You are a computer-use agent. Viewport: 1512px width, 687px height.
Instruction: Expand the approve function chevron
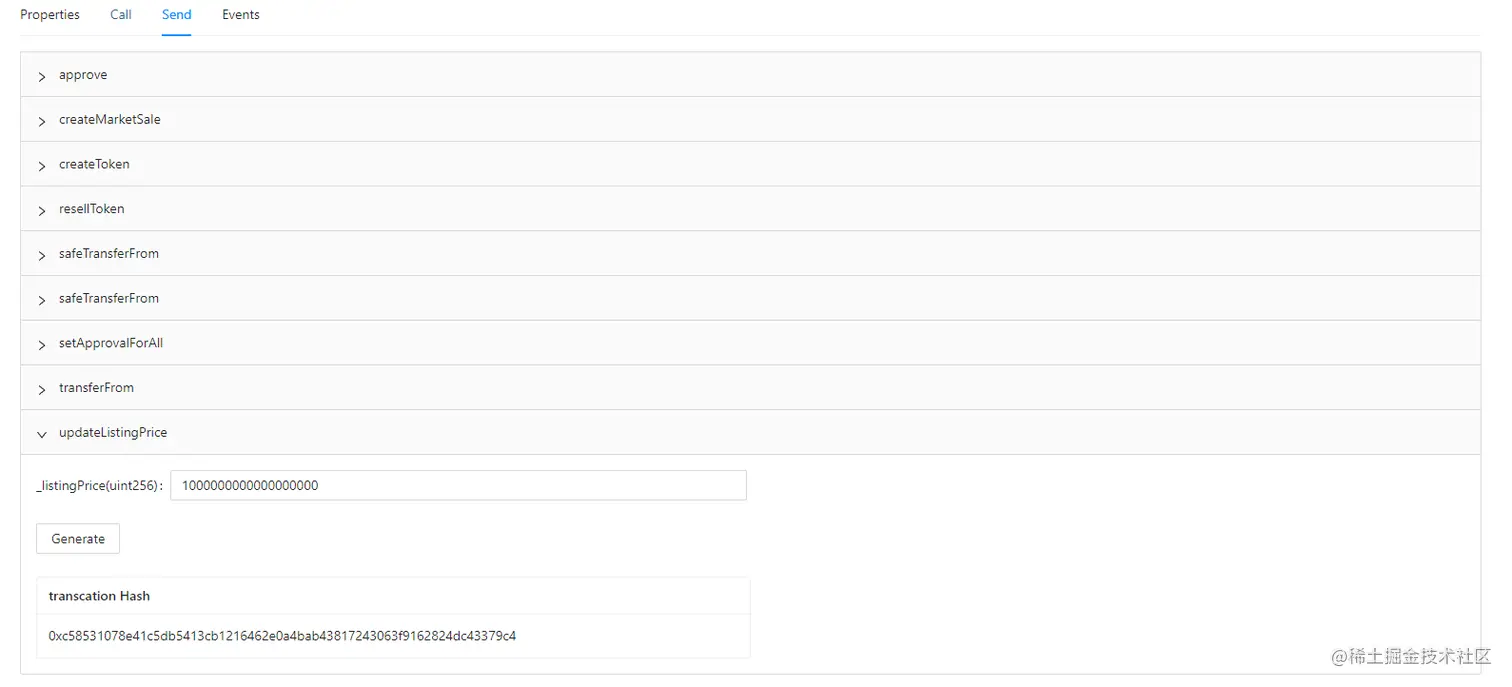click(42, 76)
